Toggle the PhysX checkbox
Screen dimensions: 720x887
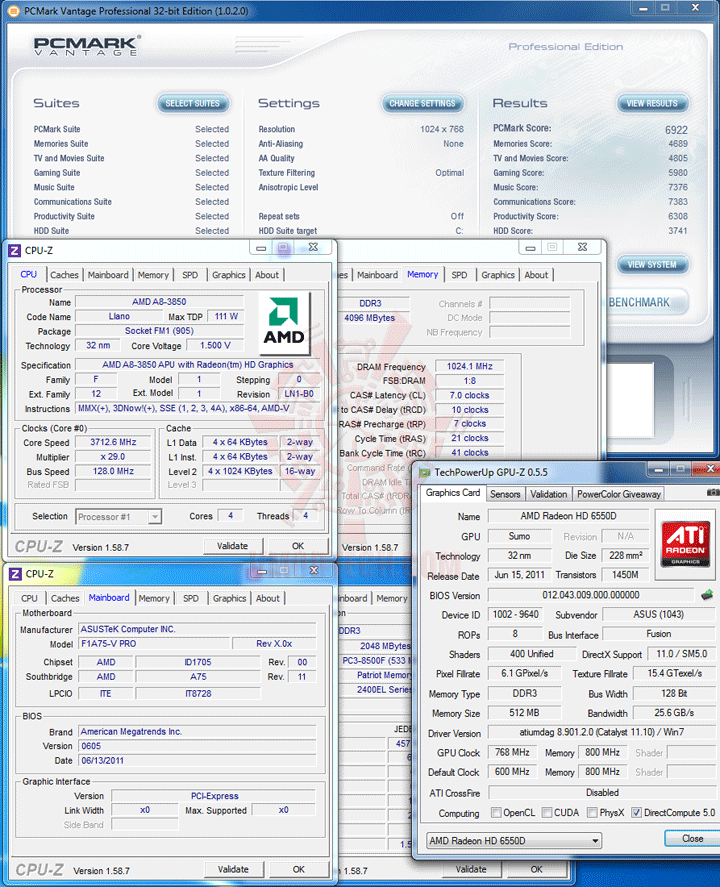pyautogui.click(x=592, y=812)
